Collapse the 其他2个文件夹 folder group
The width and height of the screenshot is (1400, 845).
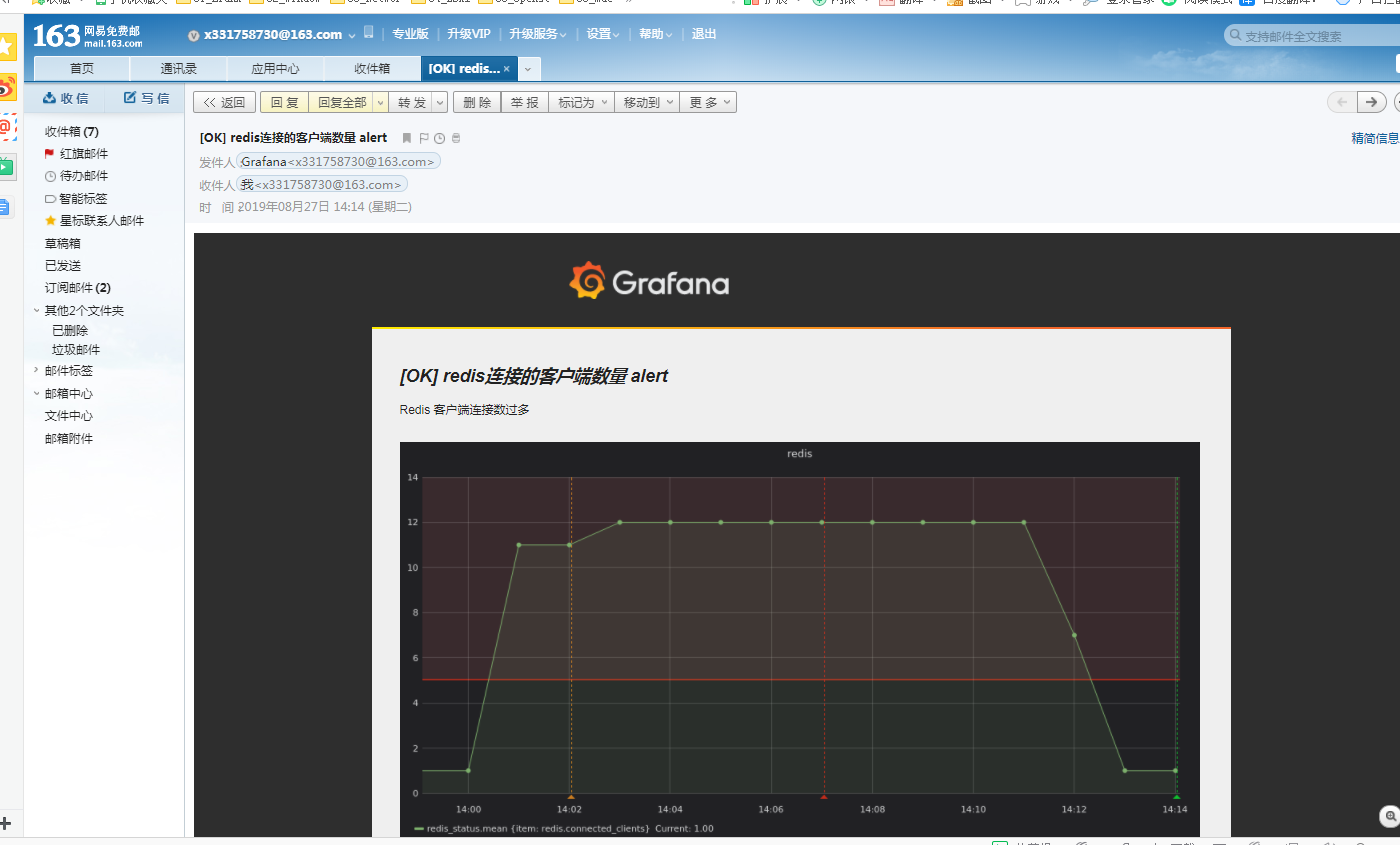coord(37,310)
